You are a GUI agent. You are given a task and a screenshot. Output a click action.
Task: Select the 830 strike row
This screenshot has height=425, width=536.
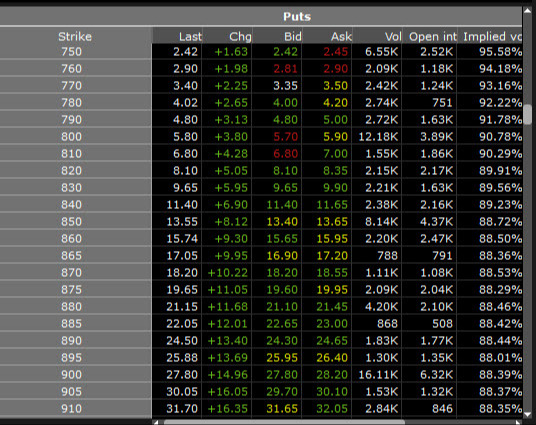(x=261, y=188)
